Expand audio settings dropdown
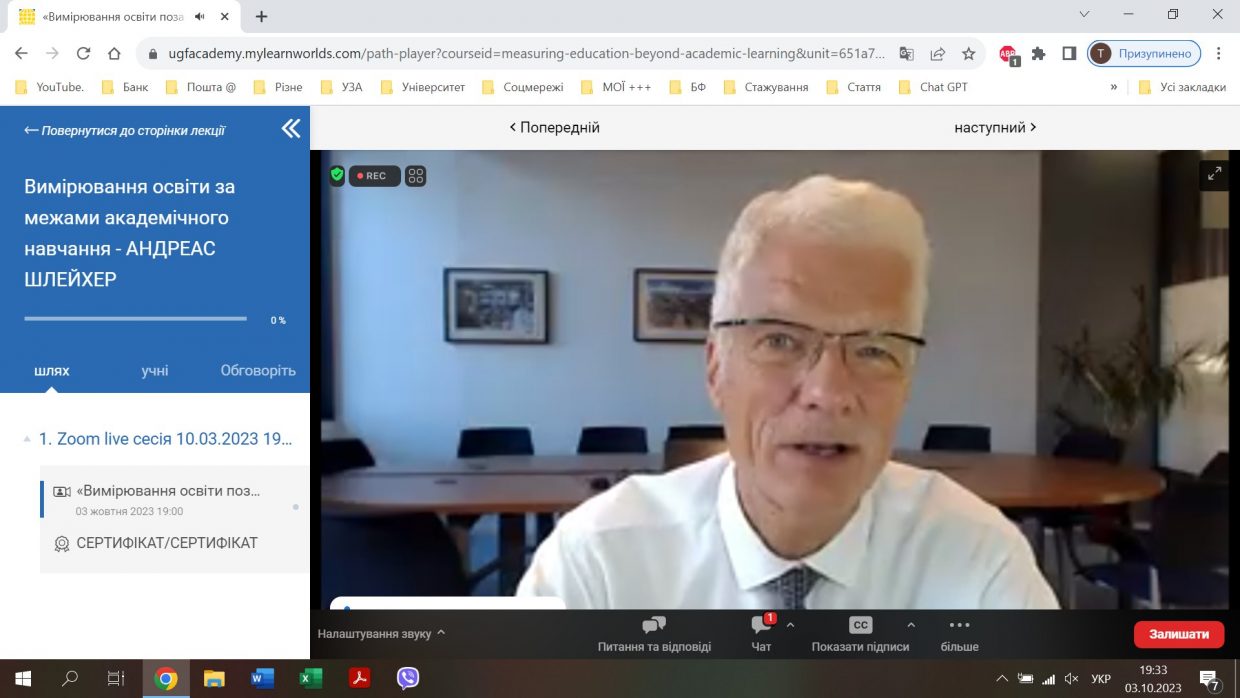The image size is (1240, 698). click(441, 633)
